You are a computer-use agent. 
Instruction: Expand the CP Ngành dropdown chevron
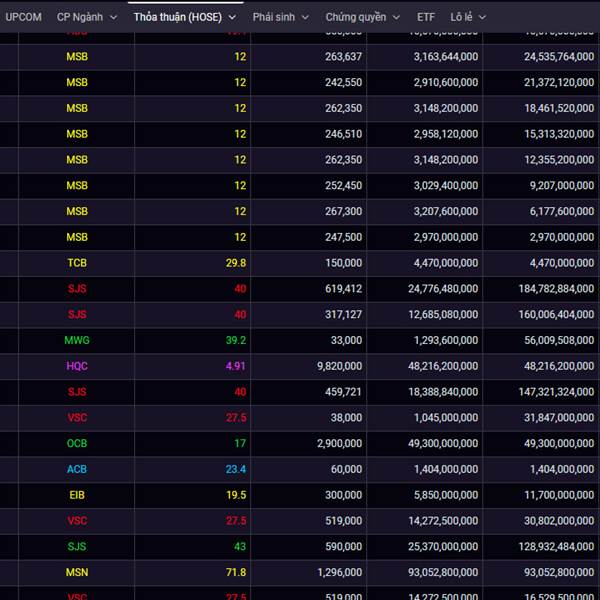tap(114, 18)
